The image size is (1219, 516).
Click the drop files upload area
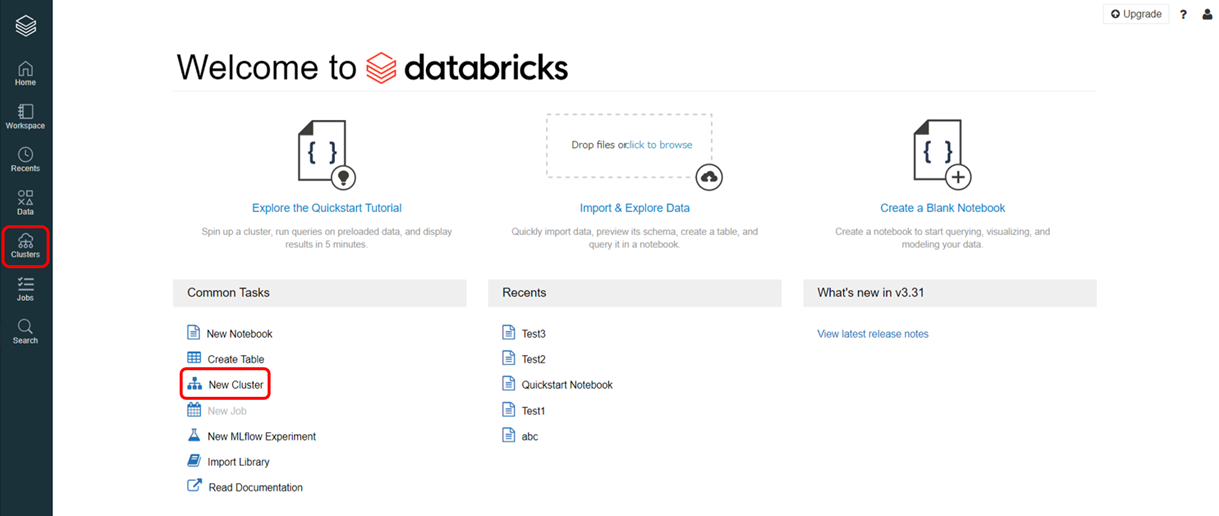tap(629, 145)
